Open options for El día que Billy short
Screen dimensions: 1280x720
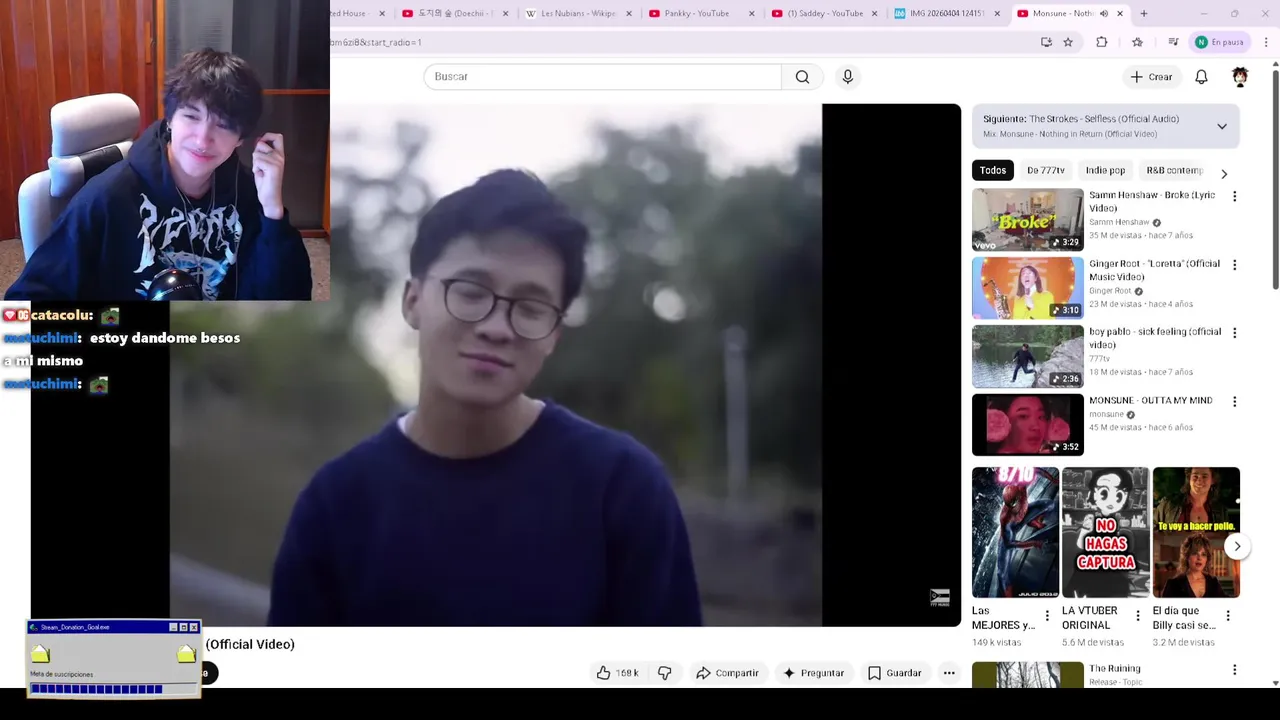pyautogui.click(x=1228, y=616)
